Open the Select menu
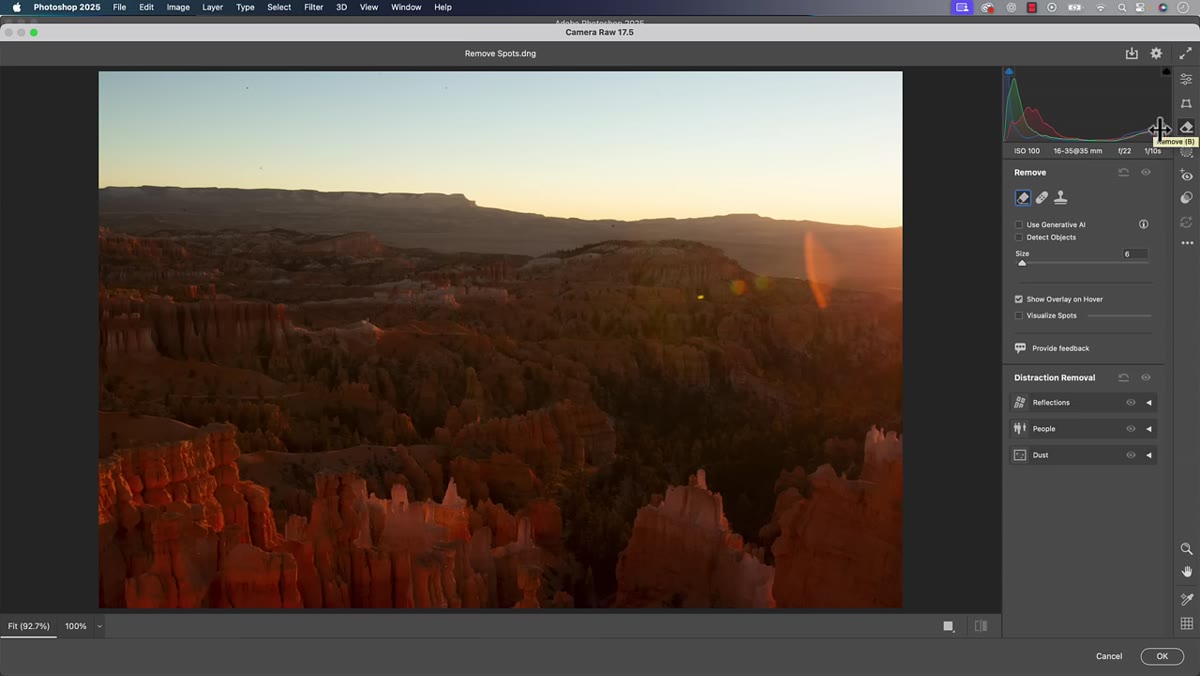This screenshot has width=1200, height=676. (279, 7)
